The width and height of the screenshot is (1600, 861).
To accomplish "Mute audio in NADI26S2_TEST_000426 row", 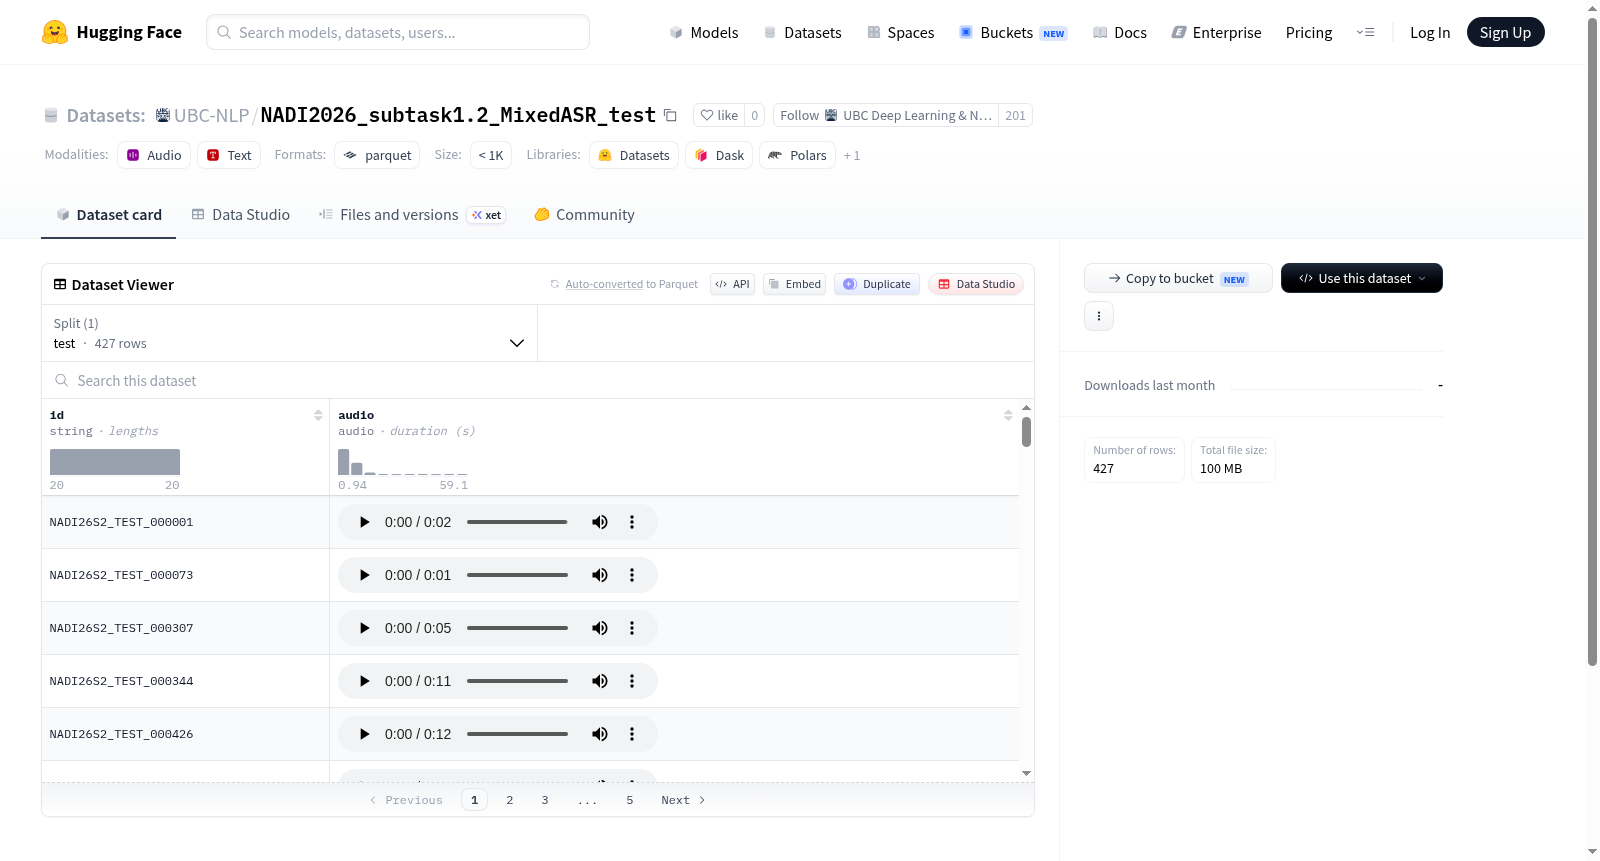I will click(600, 734).
